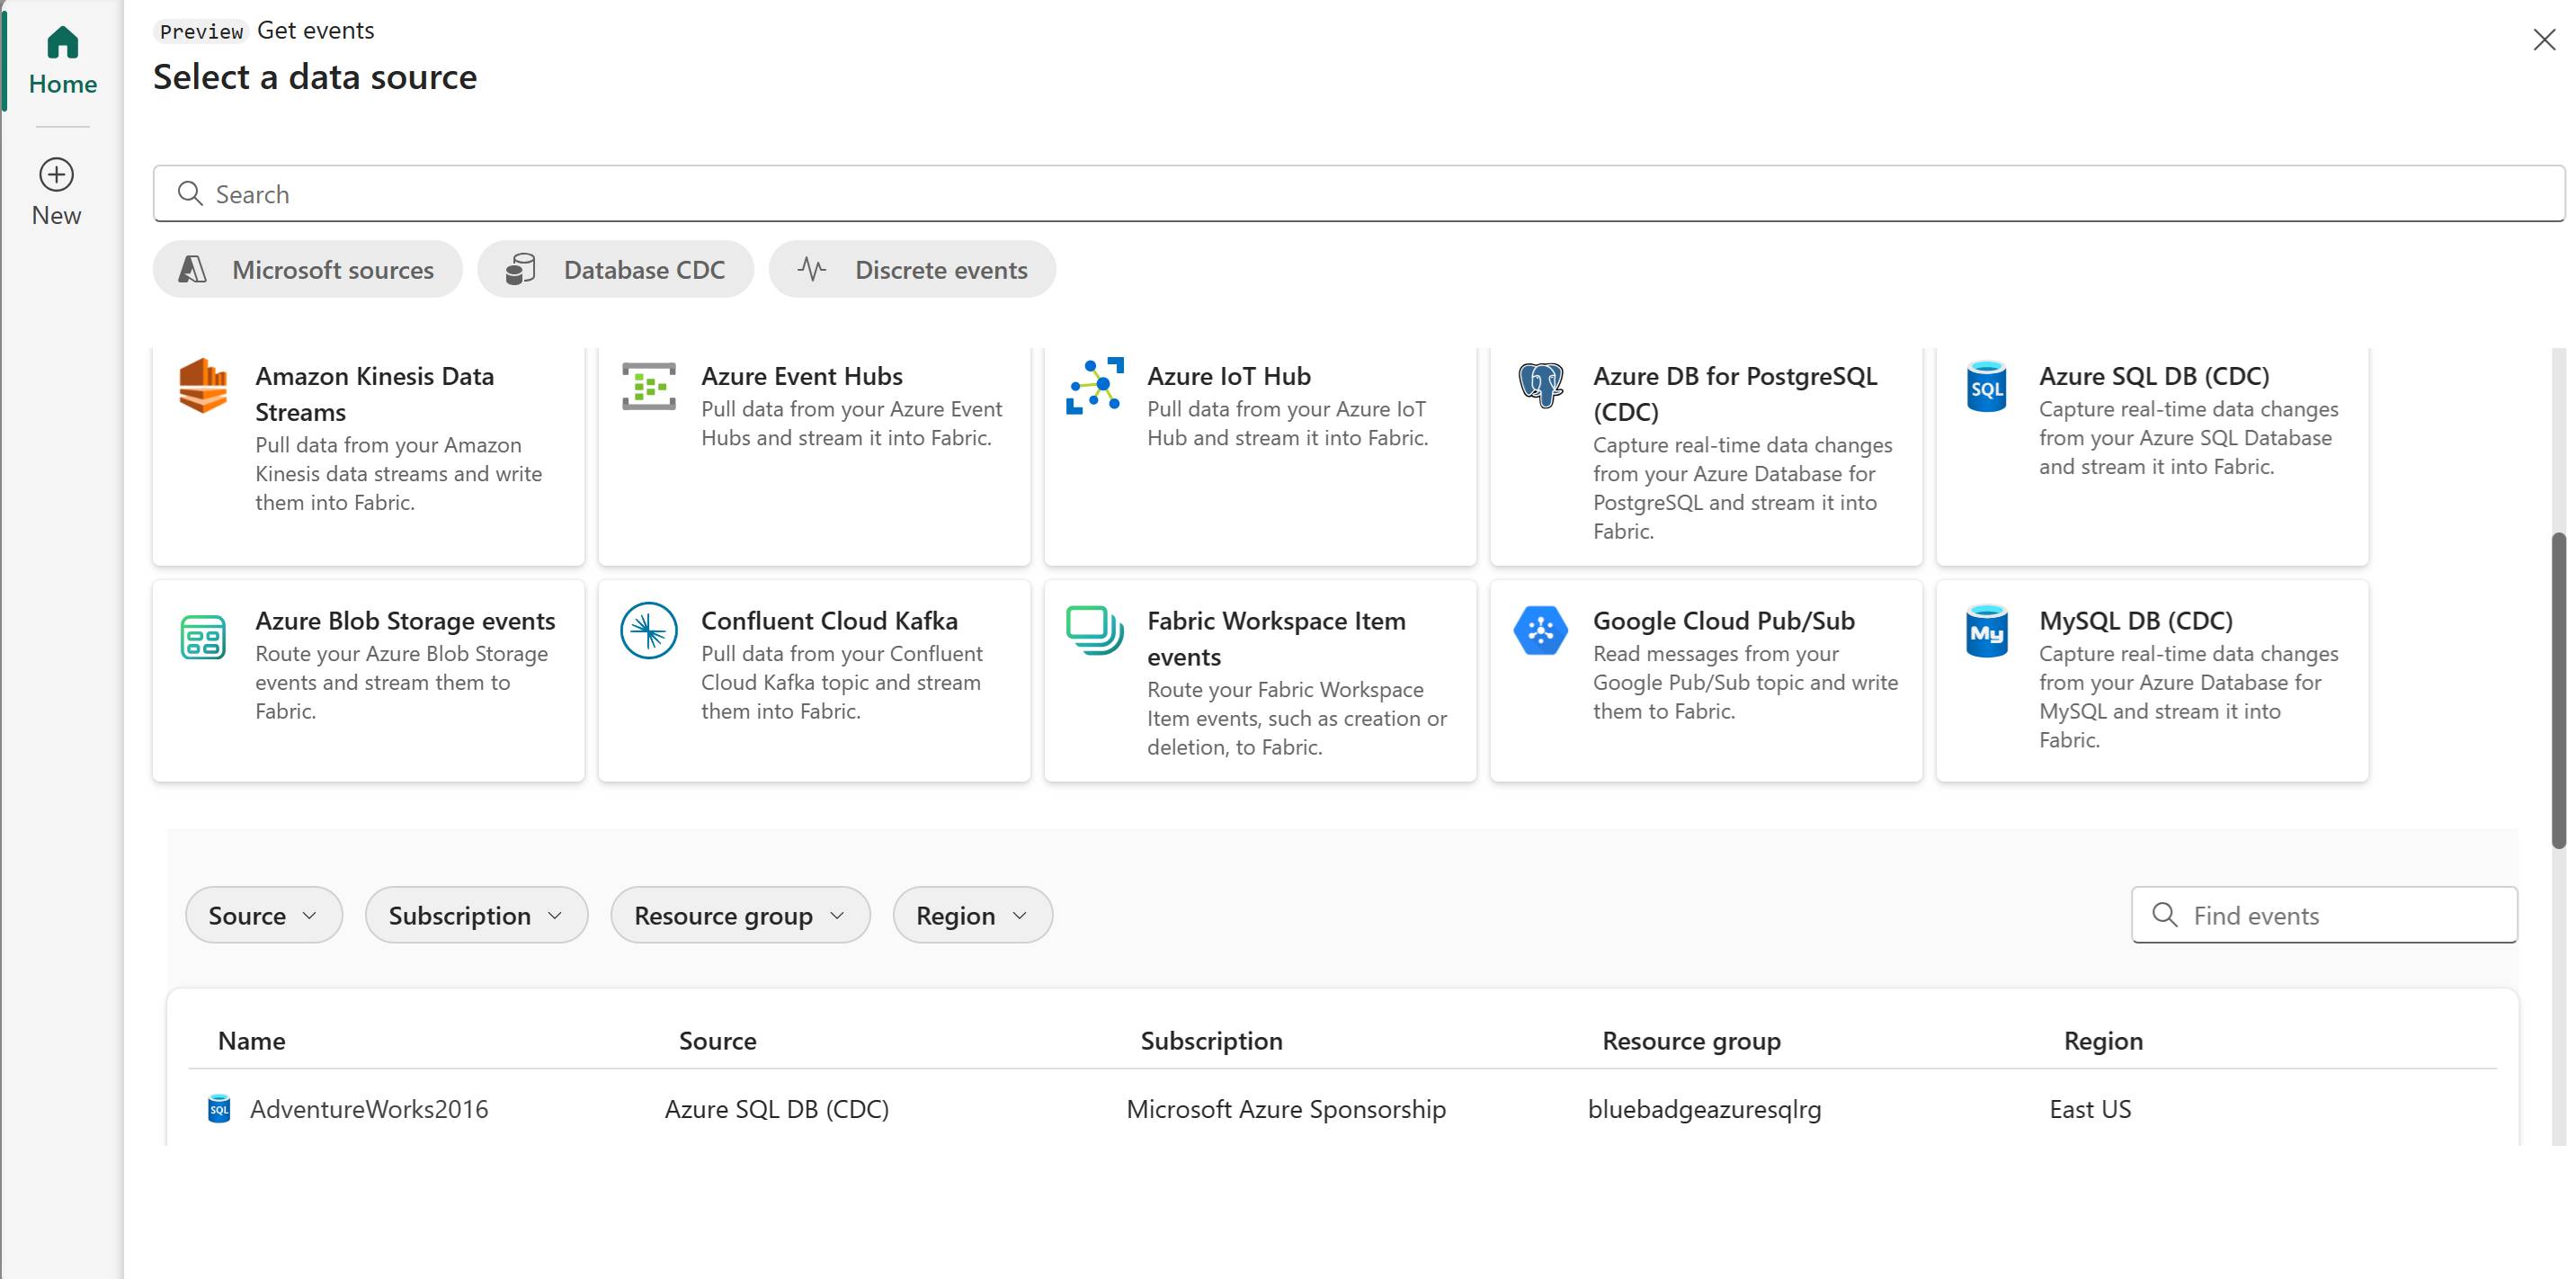Click the magnifier icon in Find events

tap(2165, 914)
